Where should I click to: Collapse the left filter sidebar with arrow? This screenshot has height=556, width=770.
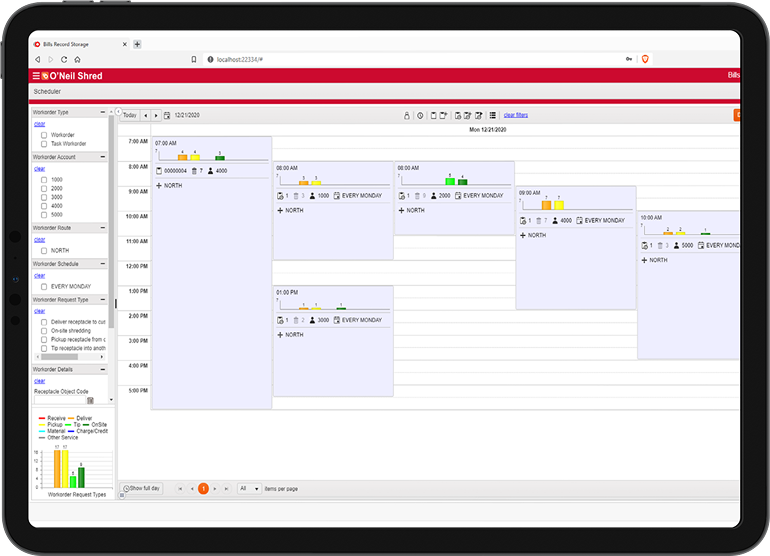pos(117,111)
